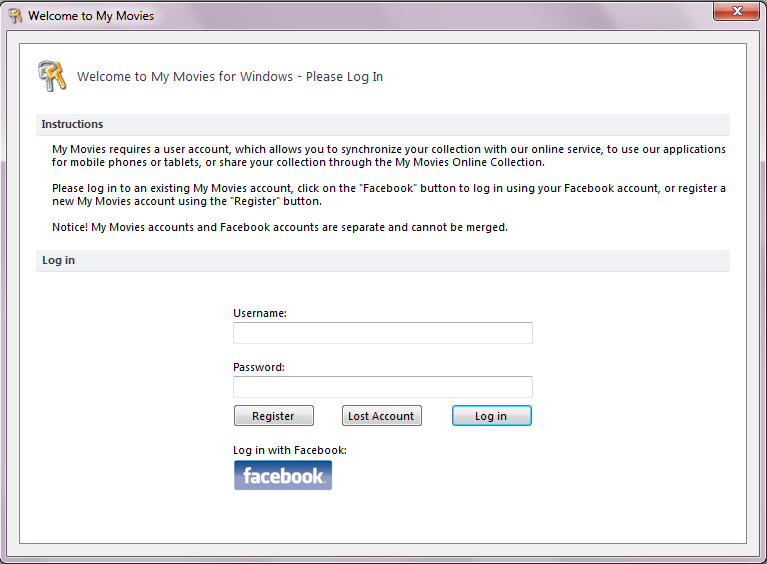Submit with the Log in button
Screen dimensions: 767x564
tap(491, 416)
